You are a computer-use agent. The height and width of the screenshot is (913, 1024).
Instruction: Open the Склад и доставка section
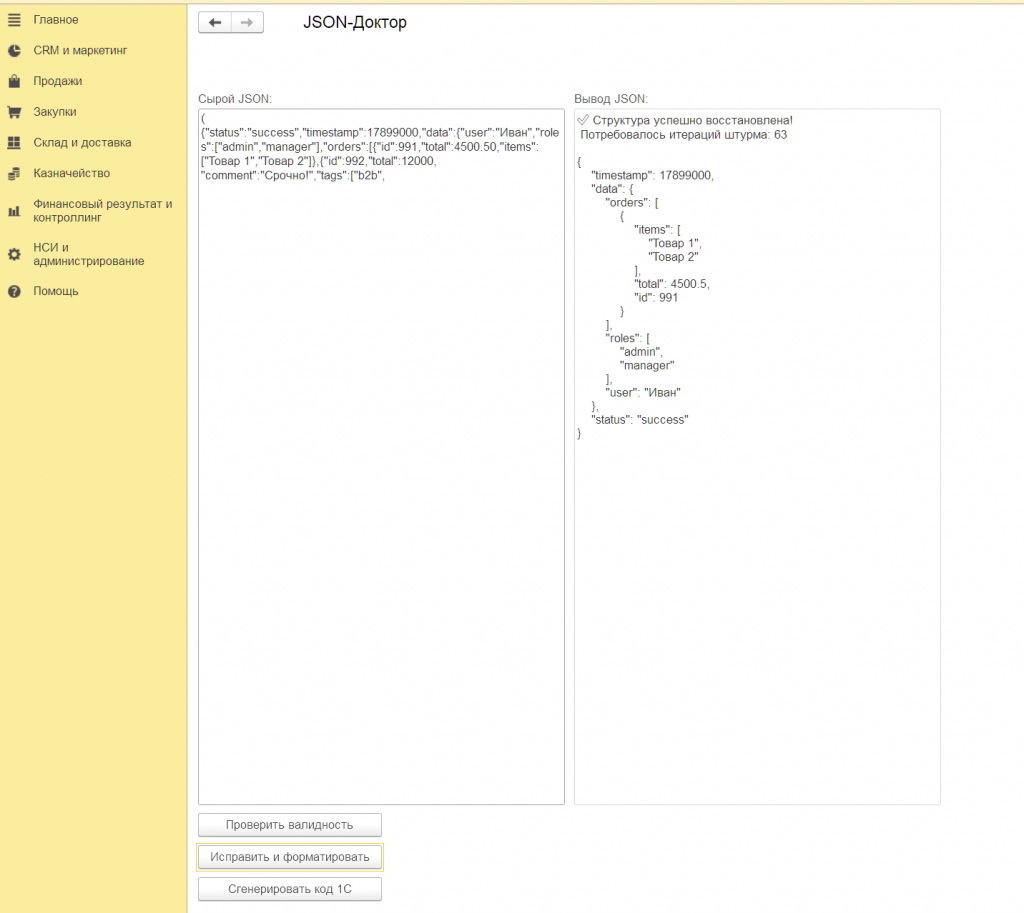click(82, 142)
